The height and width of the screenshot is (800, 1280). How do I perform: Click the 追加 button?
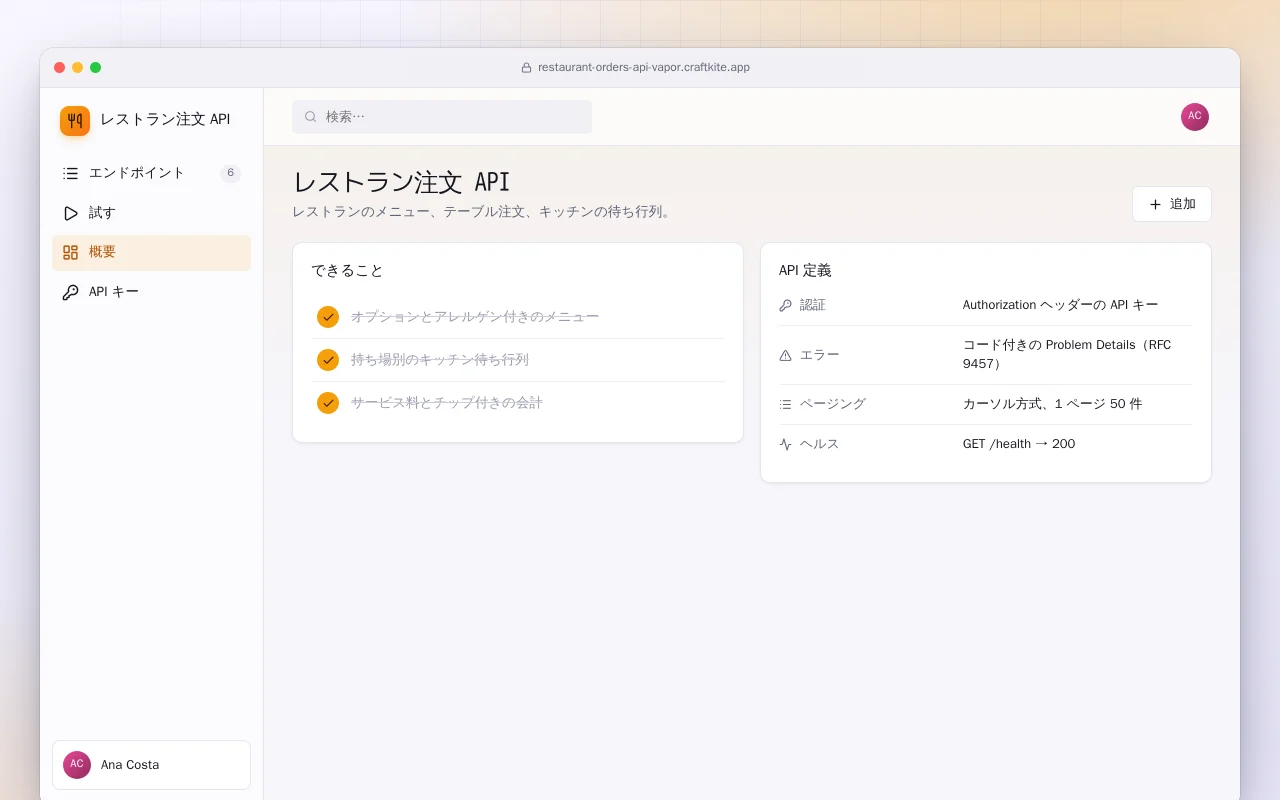click(x=1172, y=204)
